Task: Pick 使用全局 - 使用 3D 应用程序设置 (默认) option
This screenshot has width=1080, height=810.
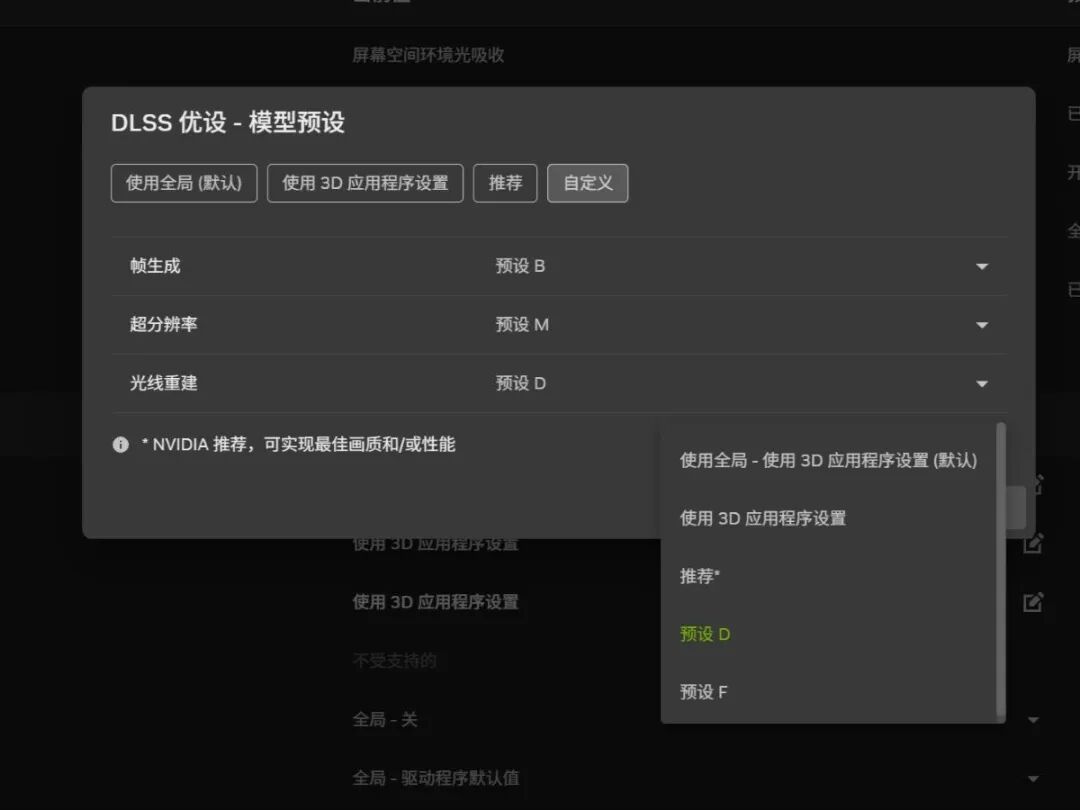Action: [828, 460]
